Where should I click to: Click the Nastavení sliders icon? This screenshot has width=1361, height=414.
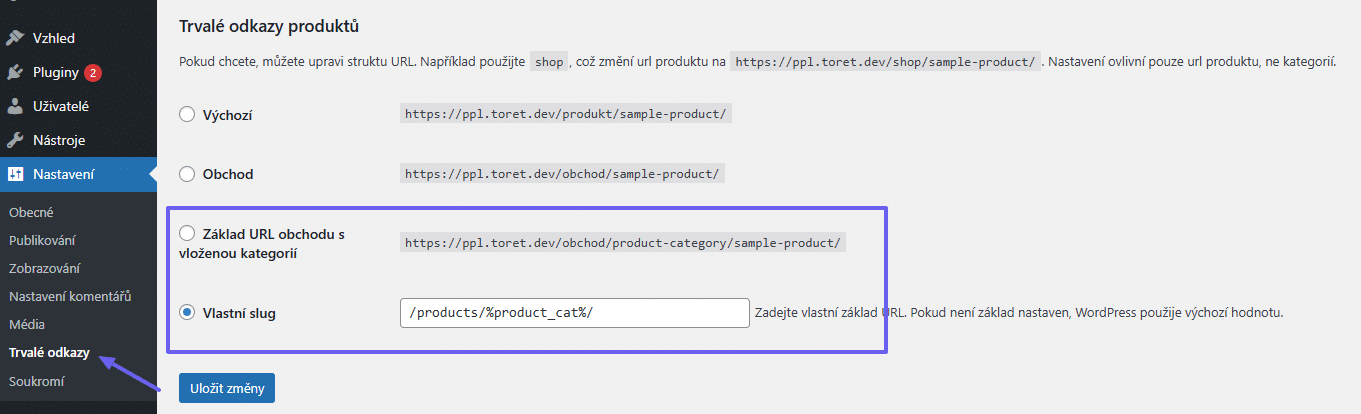[x=15, y=174]
